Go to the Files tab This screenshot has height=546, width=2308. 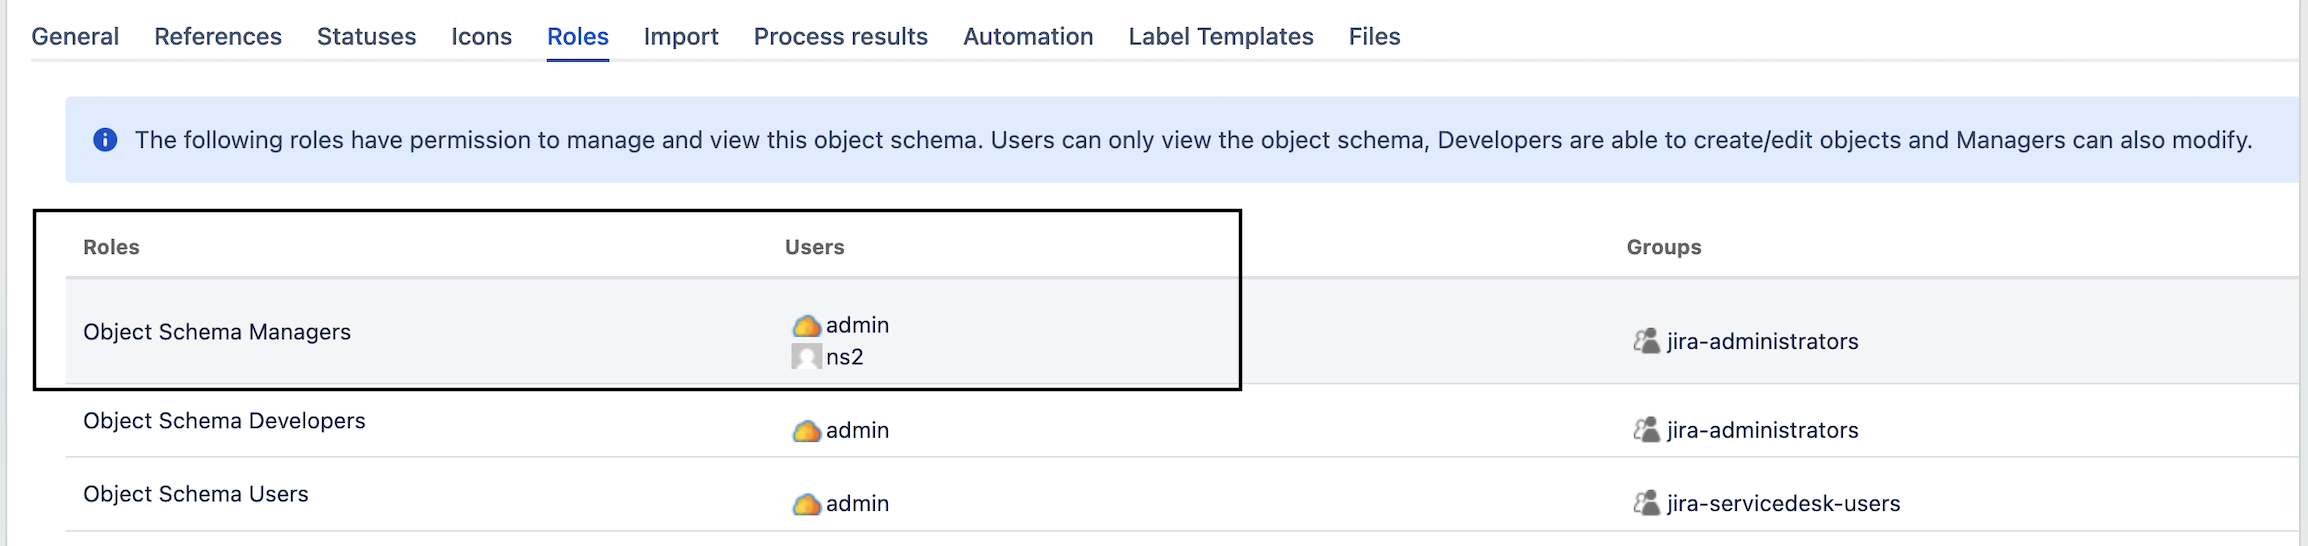point(1374,36)
